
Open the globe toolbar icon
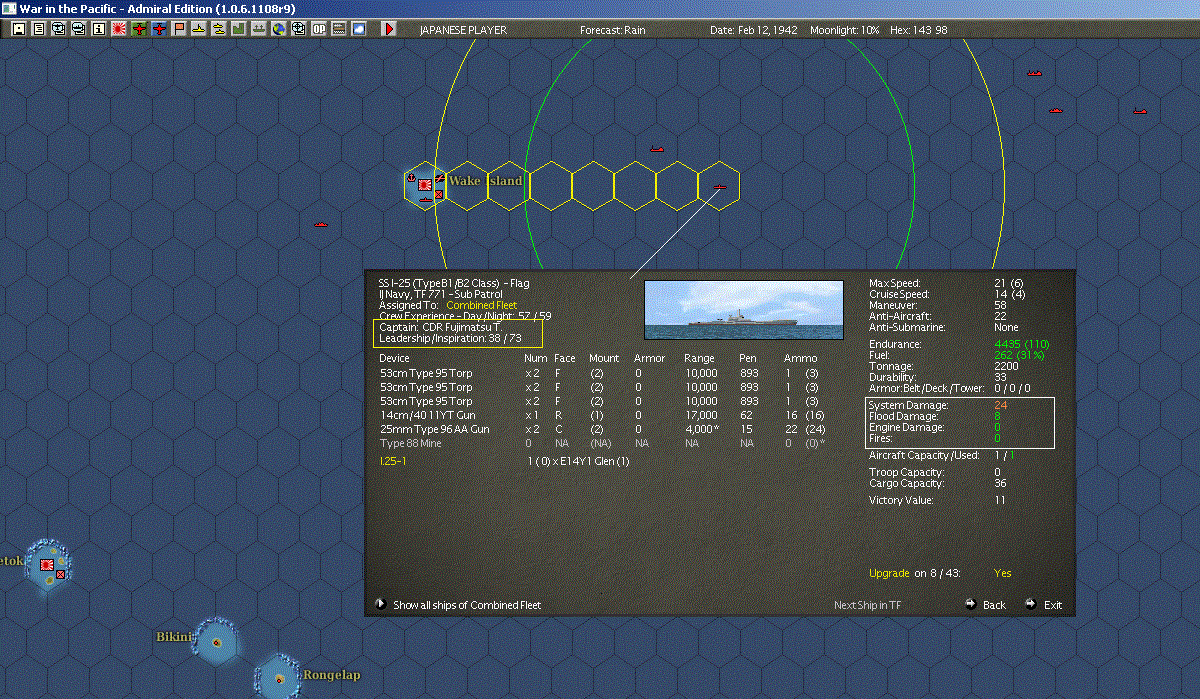click(278, 29)
